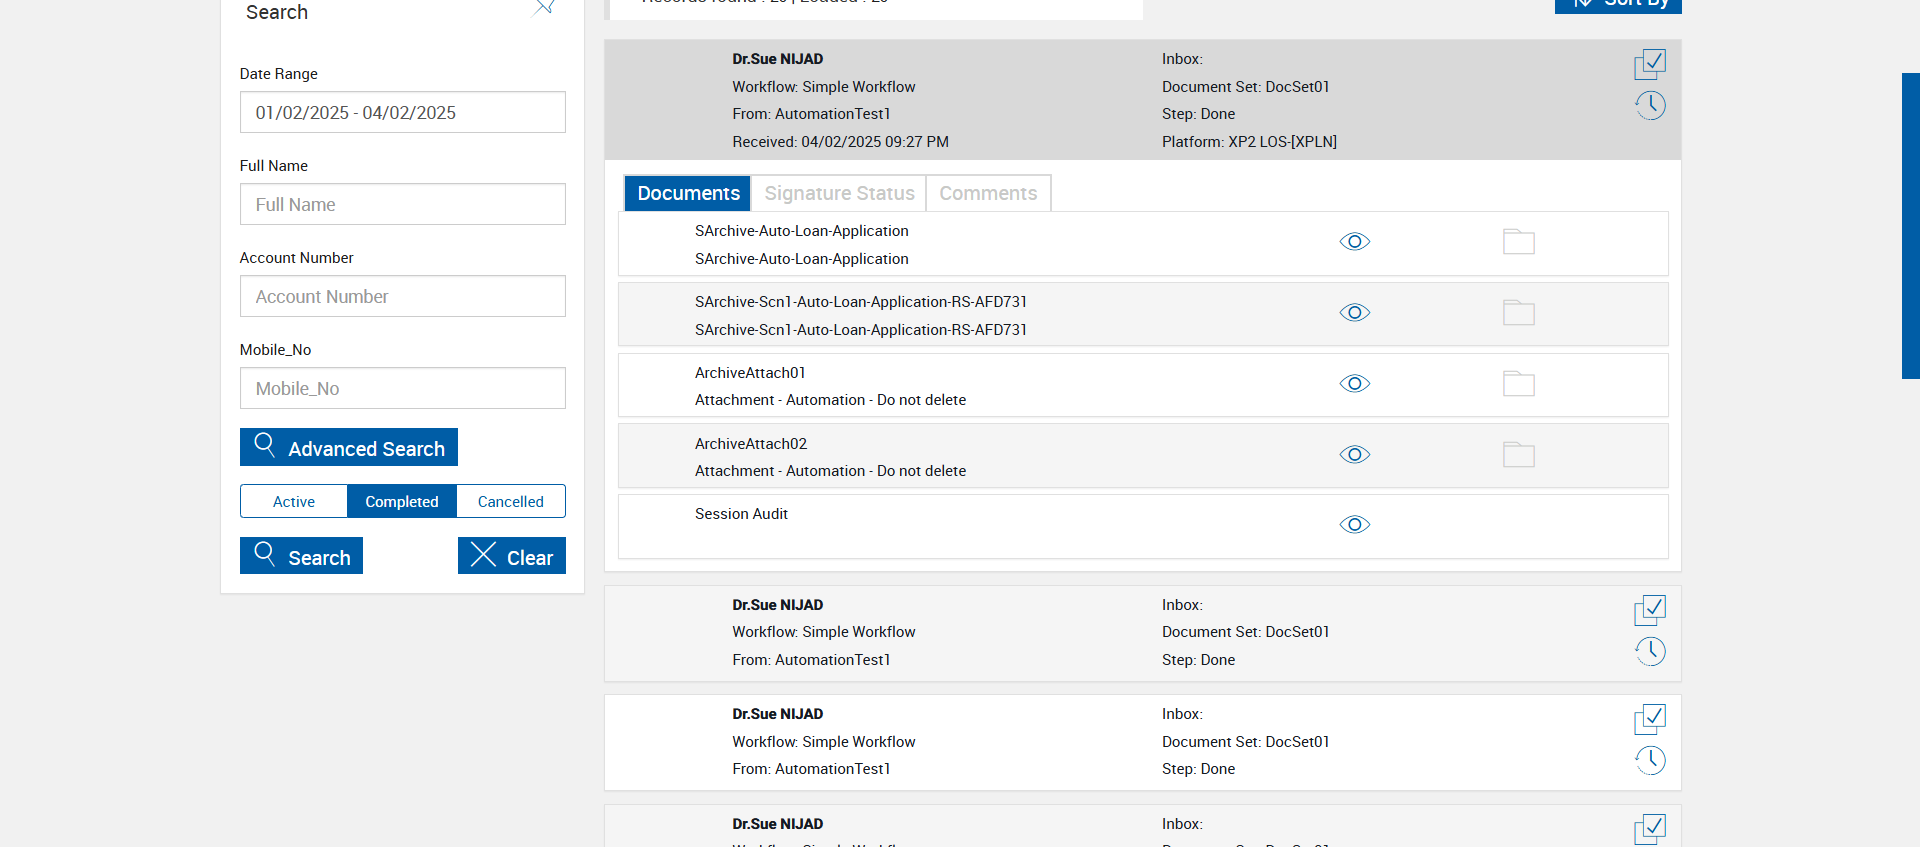Preview SArchive-Scn1-Auto-Loan-Application-RS-AFD731 with eye icon
Image resolution: width=1920 pixels, height=847 pixels.
click(1354, 313)
